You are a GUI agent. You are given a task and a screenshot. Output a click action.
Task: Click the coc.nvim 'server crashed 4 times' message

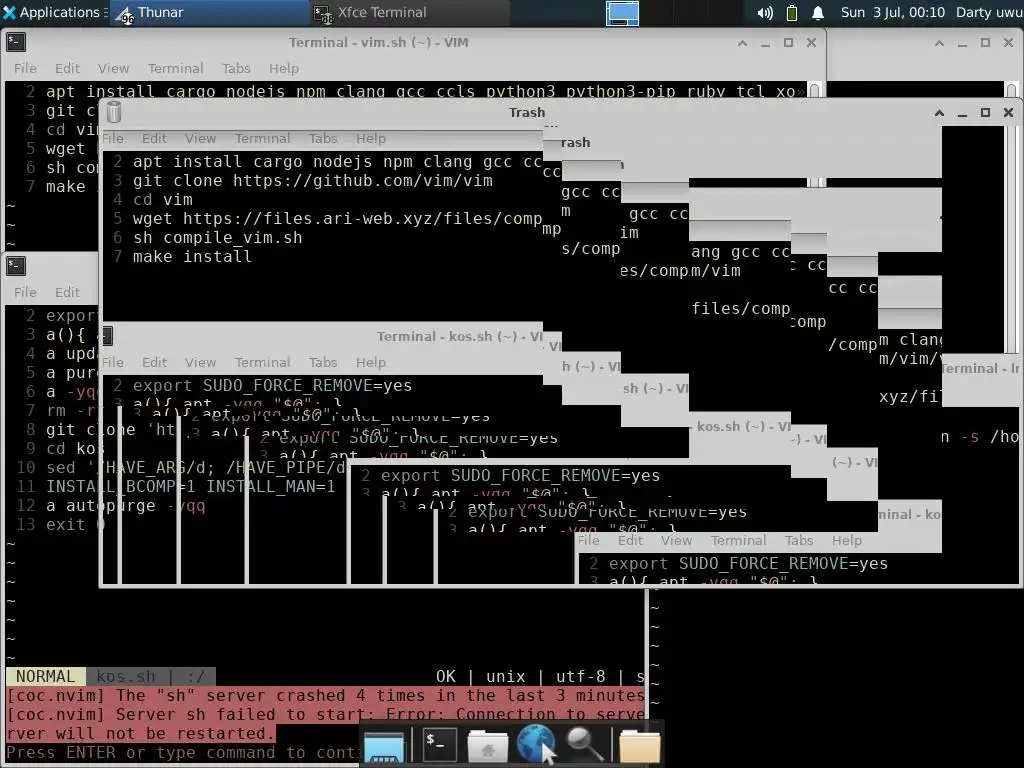click(325, 696)
